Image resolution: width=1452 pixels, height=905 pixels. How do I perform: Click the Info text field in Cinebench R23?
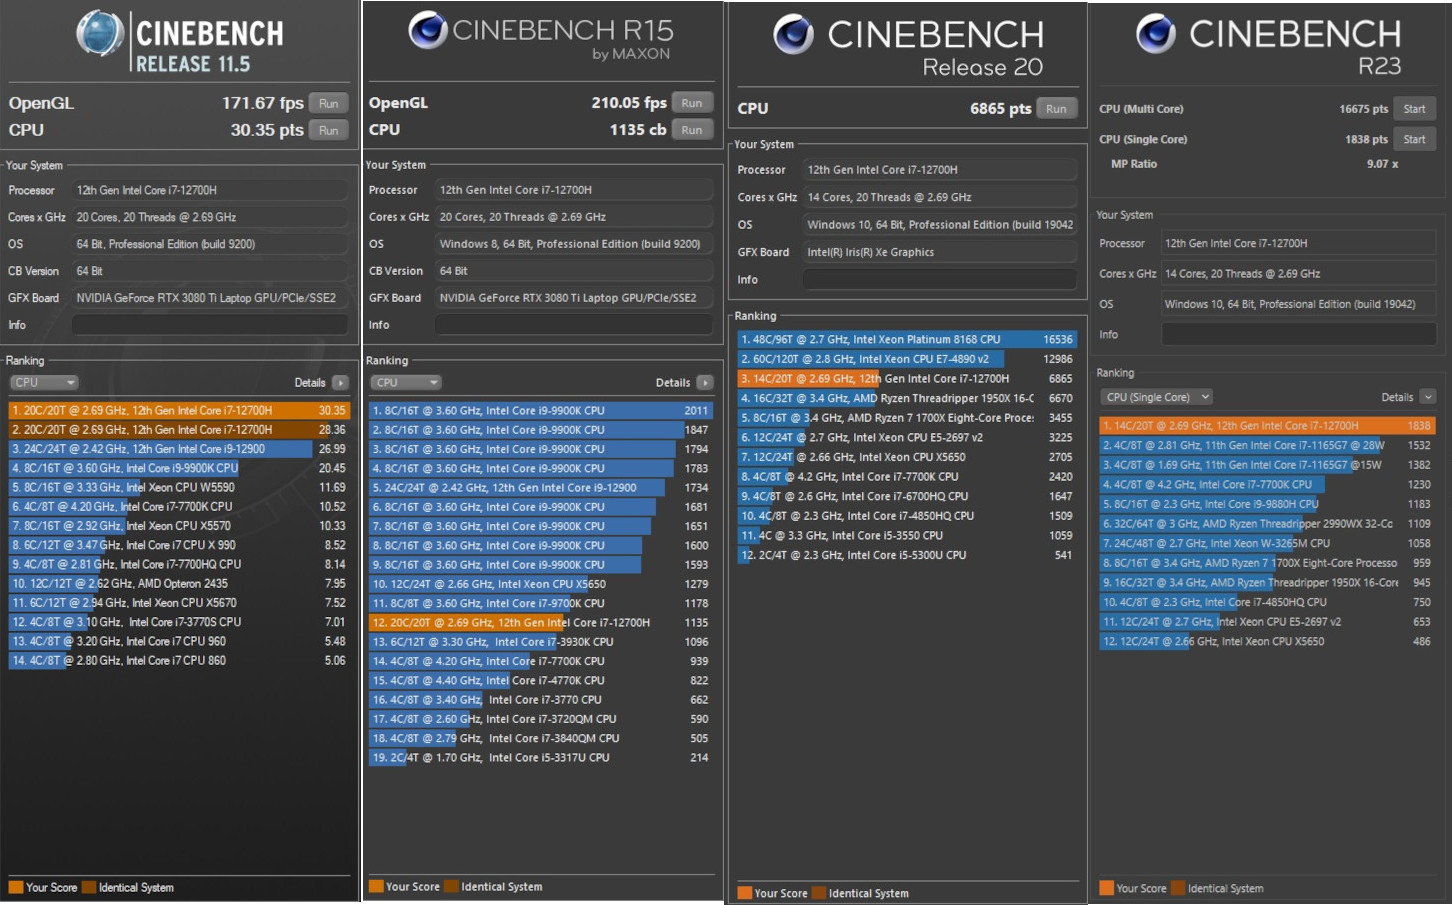coord(1298,335)
